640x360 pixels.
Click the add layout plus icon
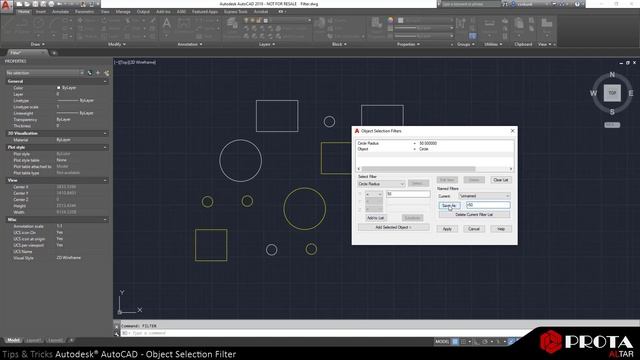pyautogui.click(x=71, y=340)
